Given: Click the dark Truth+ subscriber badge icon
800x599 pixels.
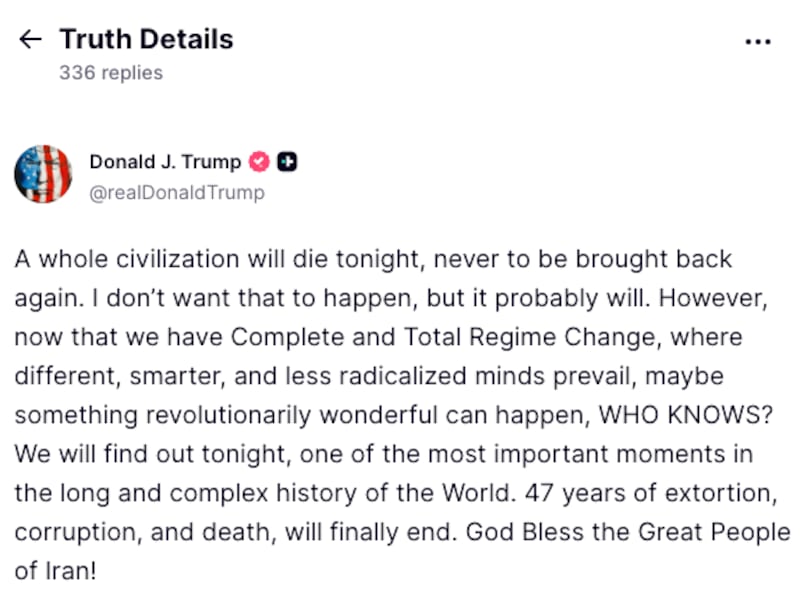Looking at the screenshot, I should [x=286, y=161].
